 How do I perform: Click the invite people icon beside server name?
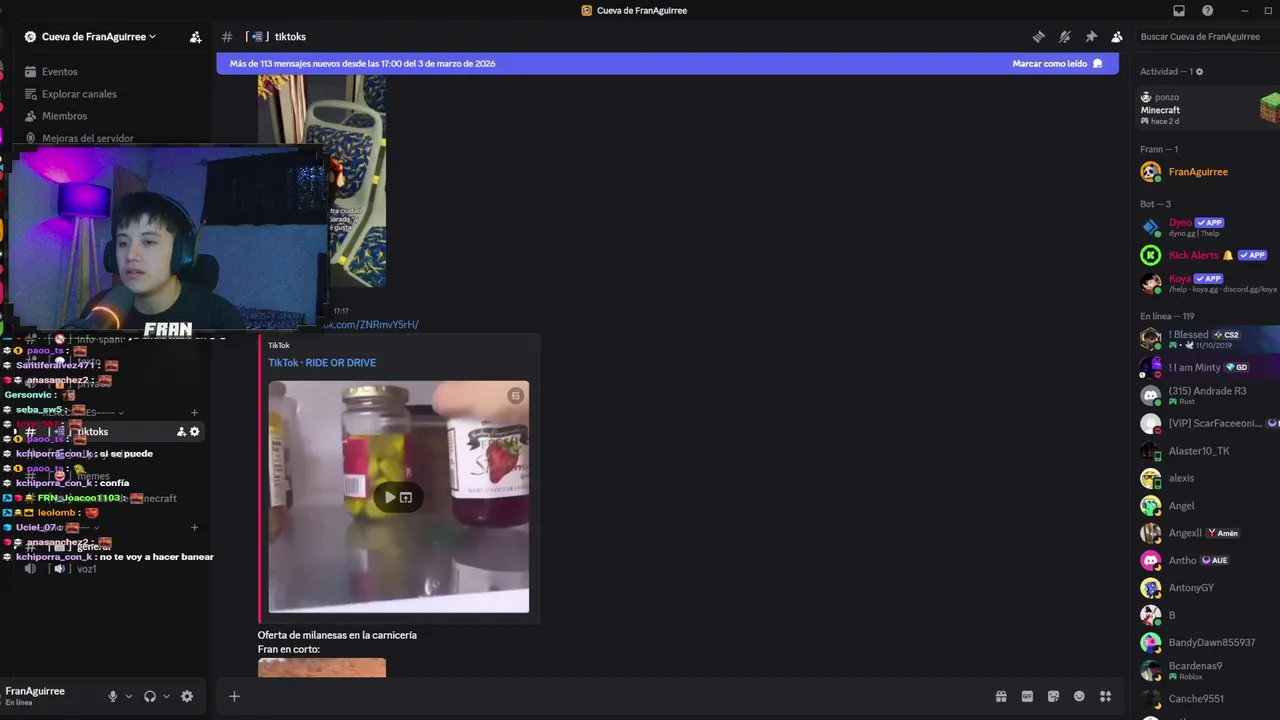tap(195, 37)
